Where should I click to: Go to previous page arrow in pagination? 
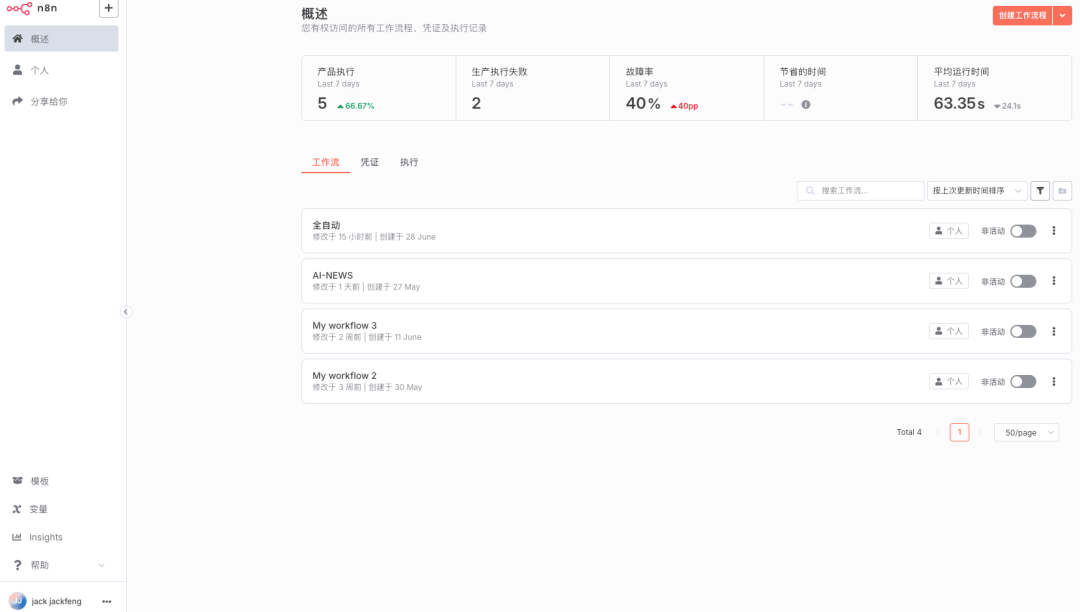tap(938, 432)
